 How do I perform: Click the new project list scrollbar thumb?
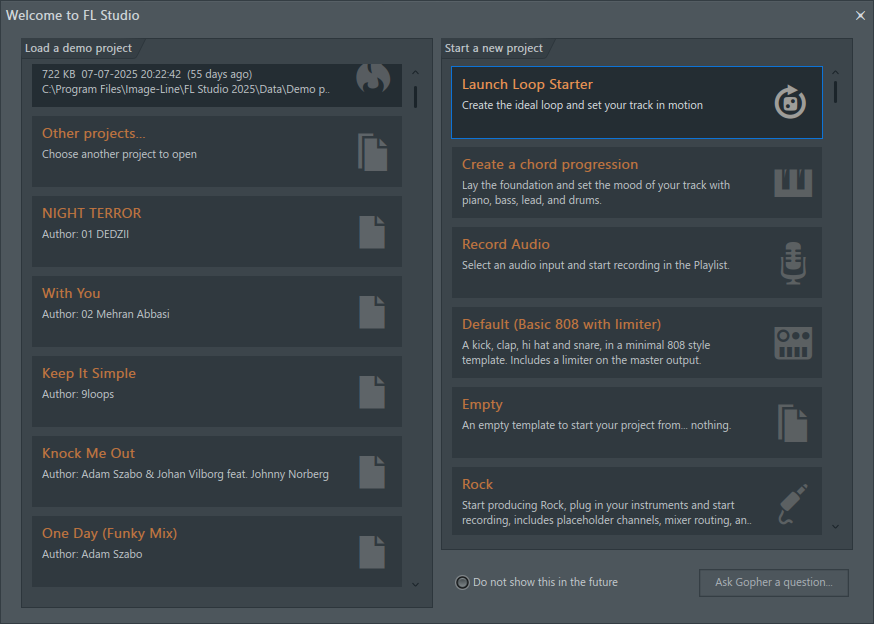click(835, 92)
